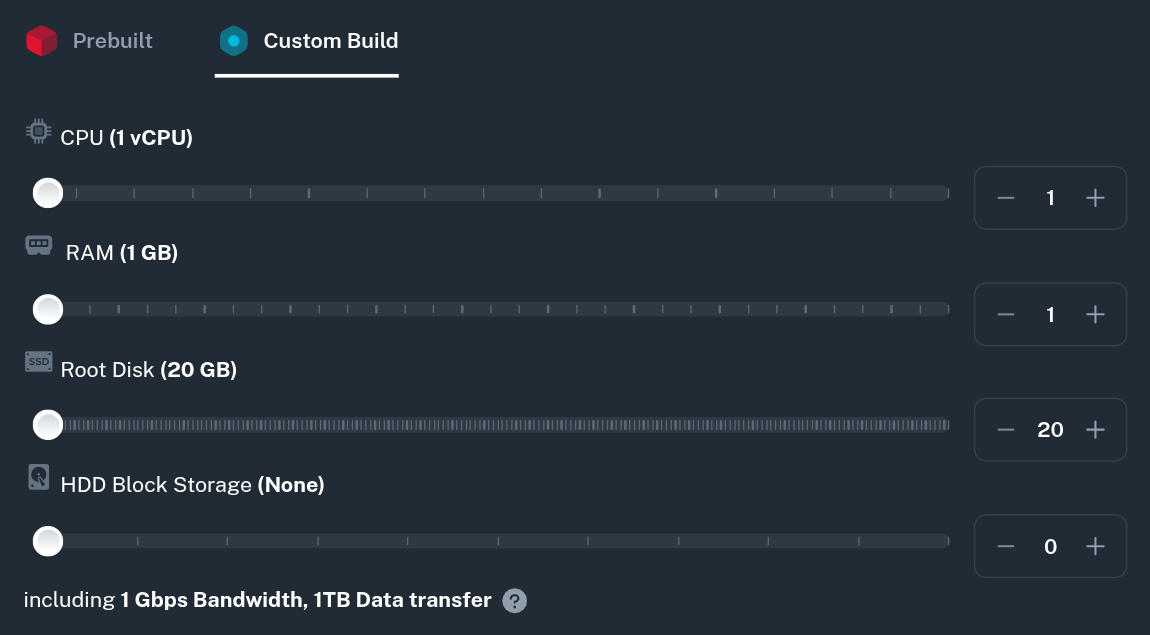The image size is (1150, 635).
Task: Decrease Root Disk size with minus
Action: [x=1006, y=430]
